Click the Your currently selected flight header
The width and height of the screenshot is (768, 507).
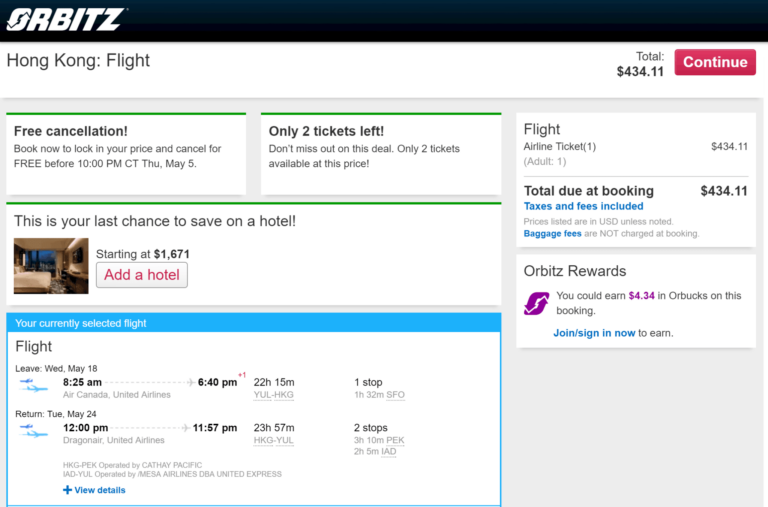81,323
